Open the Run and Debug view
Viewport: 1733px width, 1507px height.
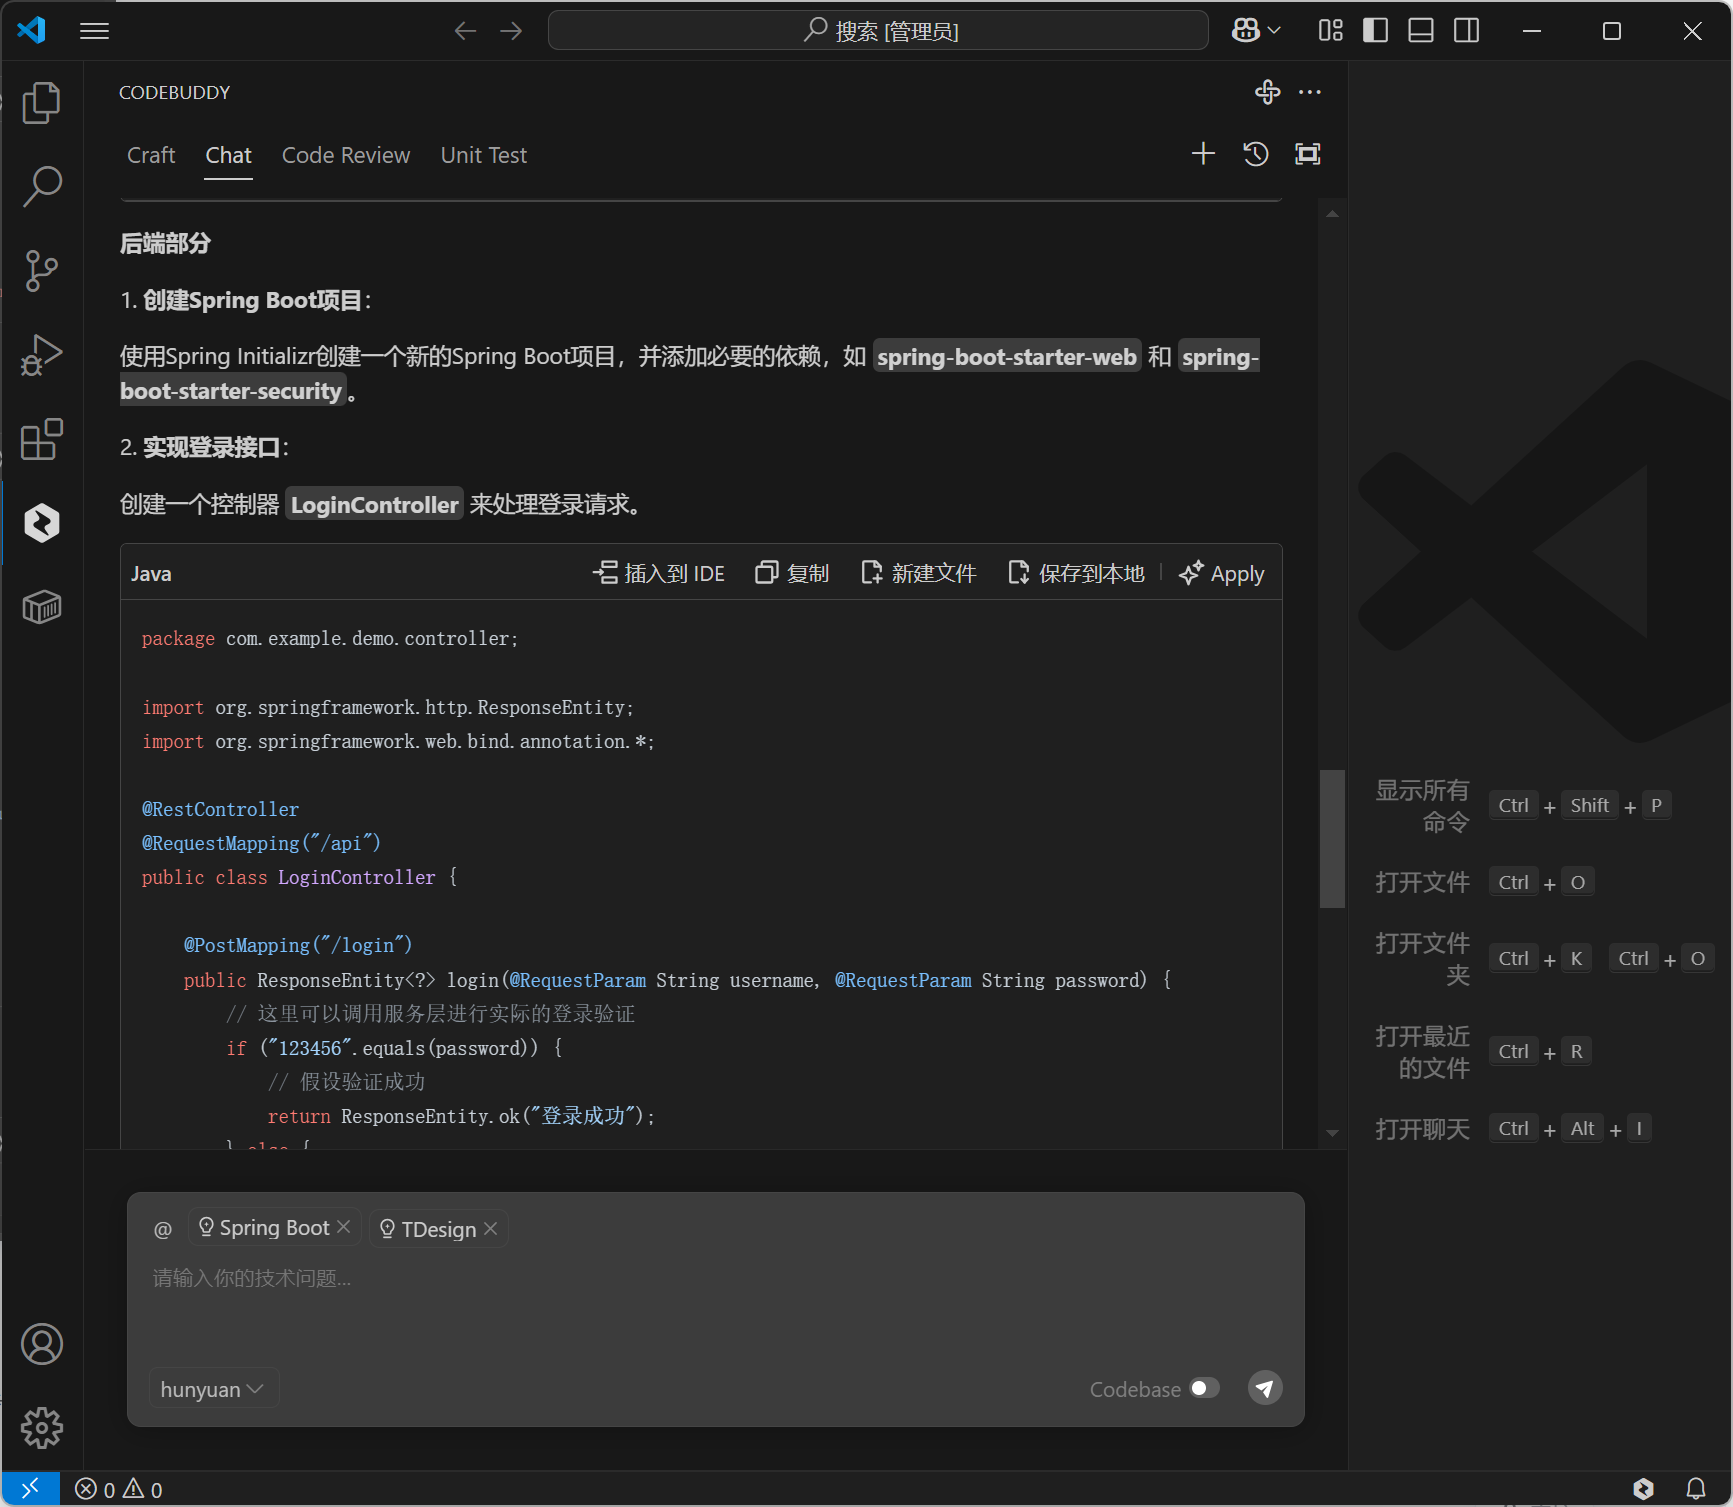pos(42,355)
